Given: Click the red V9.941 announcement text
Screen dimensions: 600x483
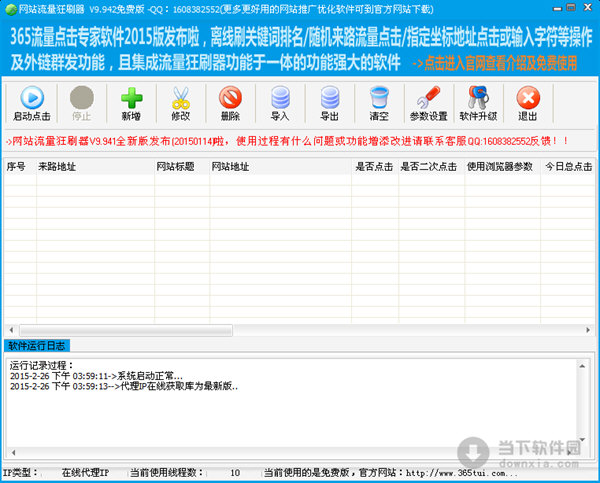Looking at the screenshot, I should click(x=290, y=141).
